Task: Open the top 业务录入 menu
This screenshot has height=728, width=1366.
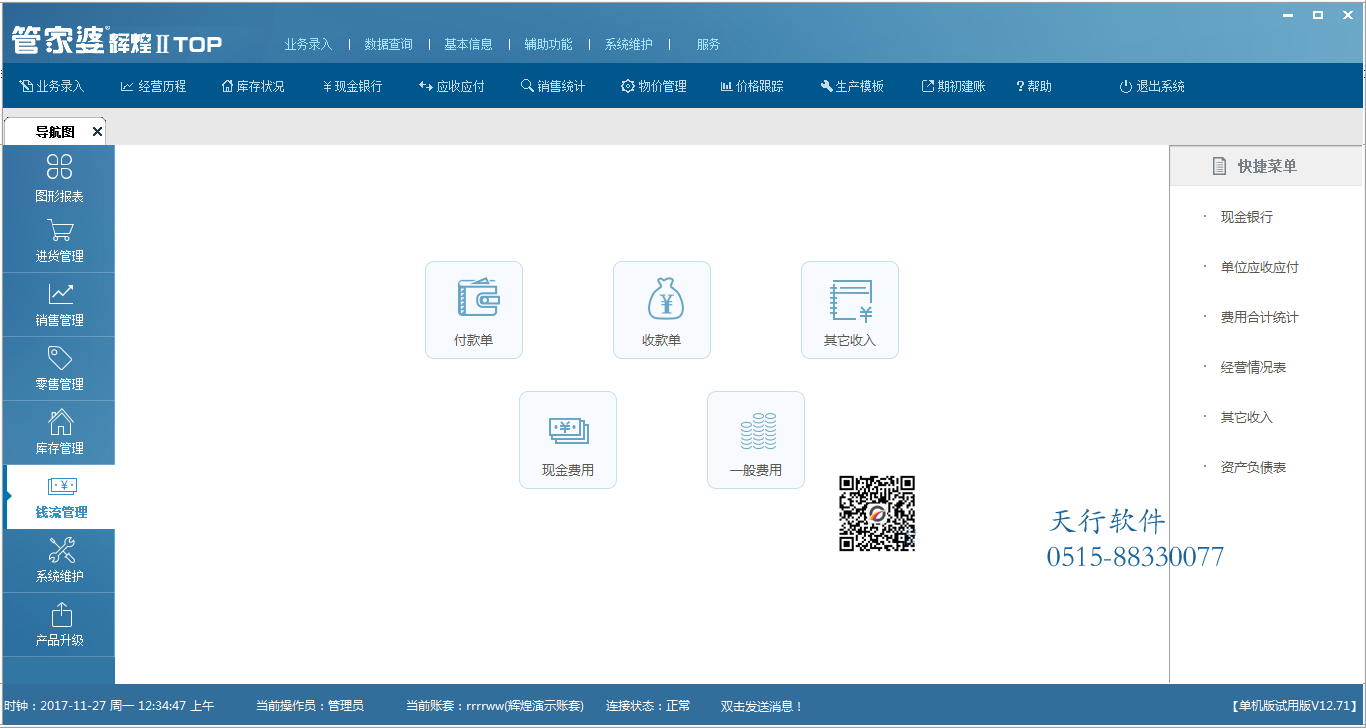Action: click(308, 44)
